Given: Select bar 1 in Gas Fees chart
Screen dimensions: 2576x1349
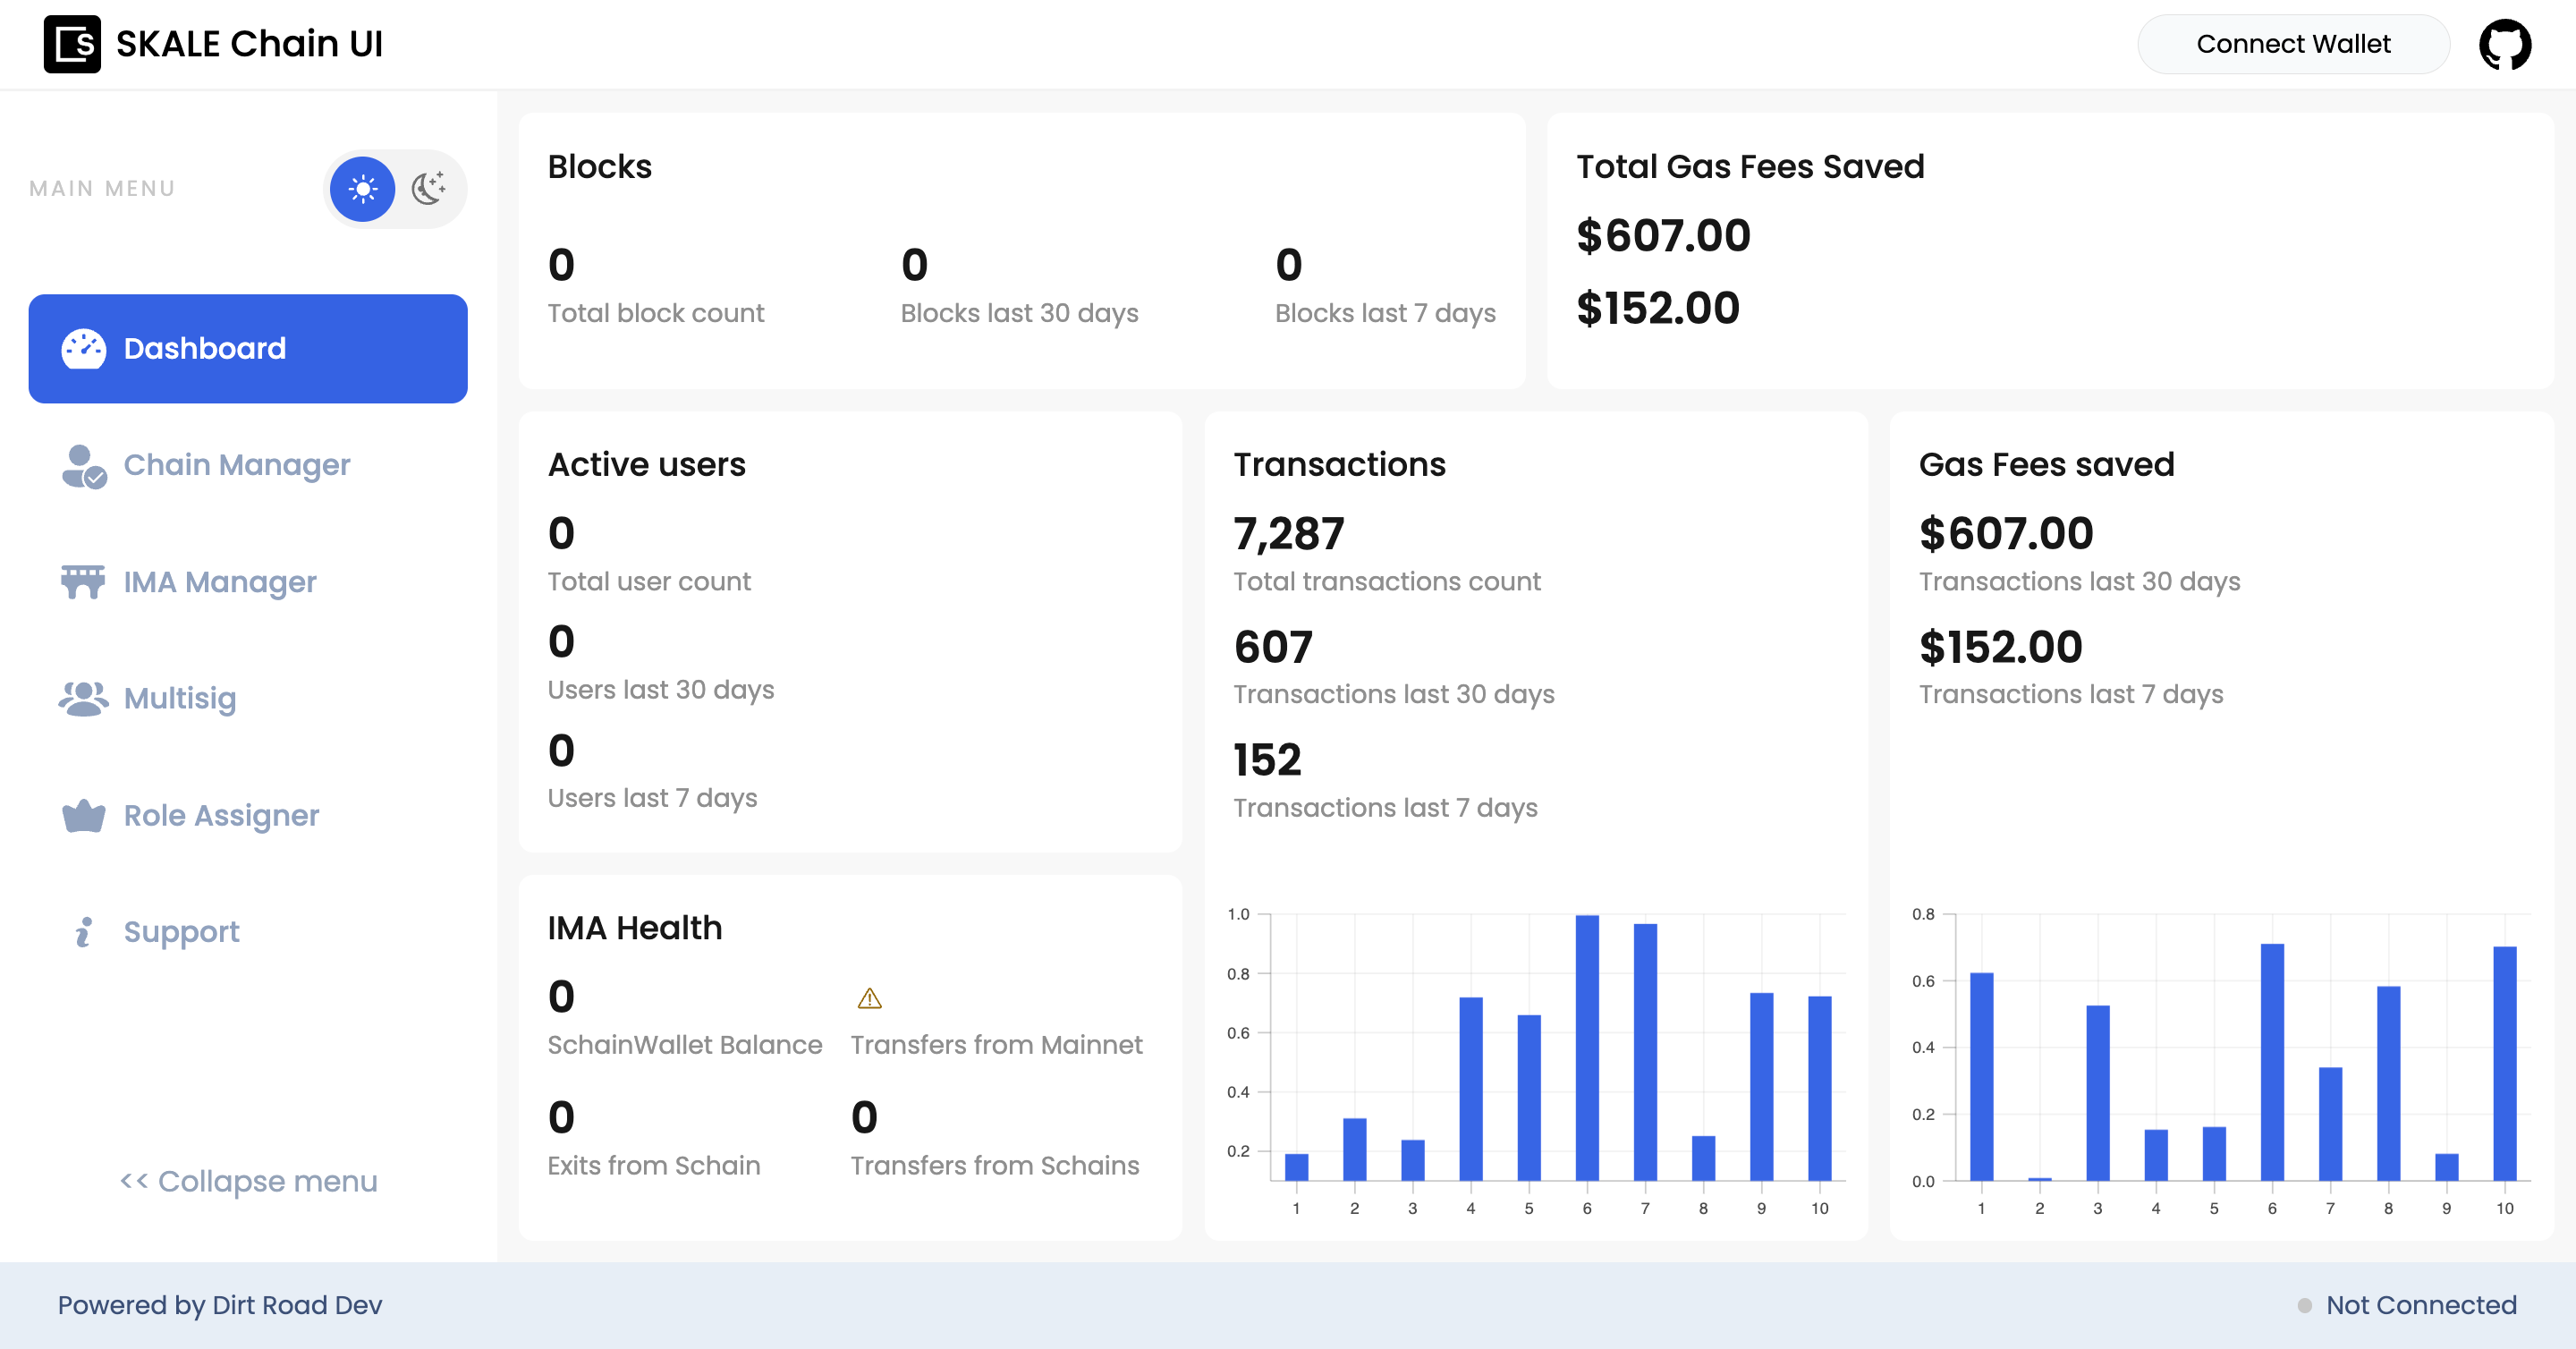Looking at the screenshot, I should [1981, 1077].
